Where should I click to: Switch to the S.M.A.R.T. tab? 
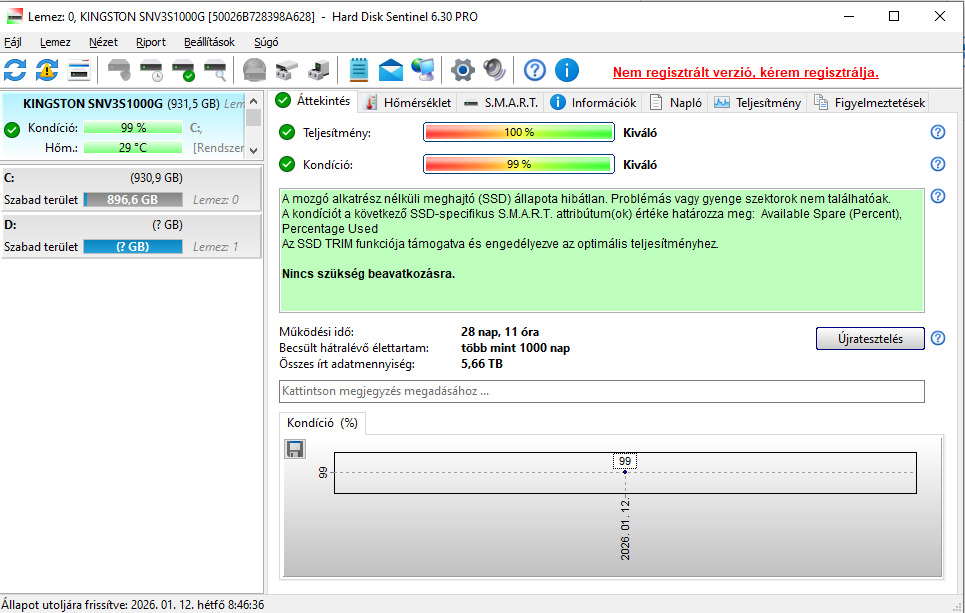[500, 103]
